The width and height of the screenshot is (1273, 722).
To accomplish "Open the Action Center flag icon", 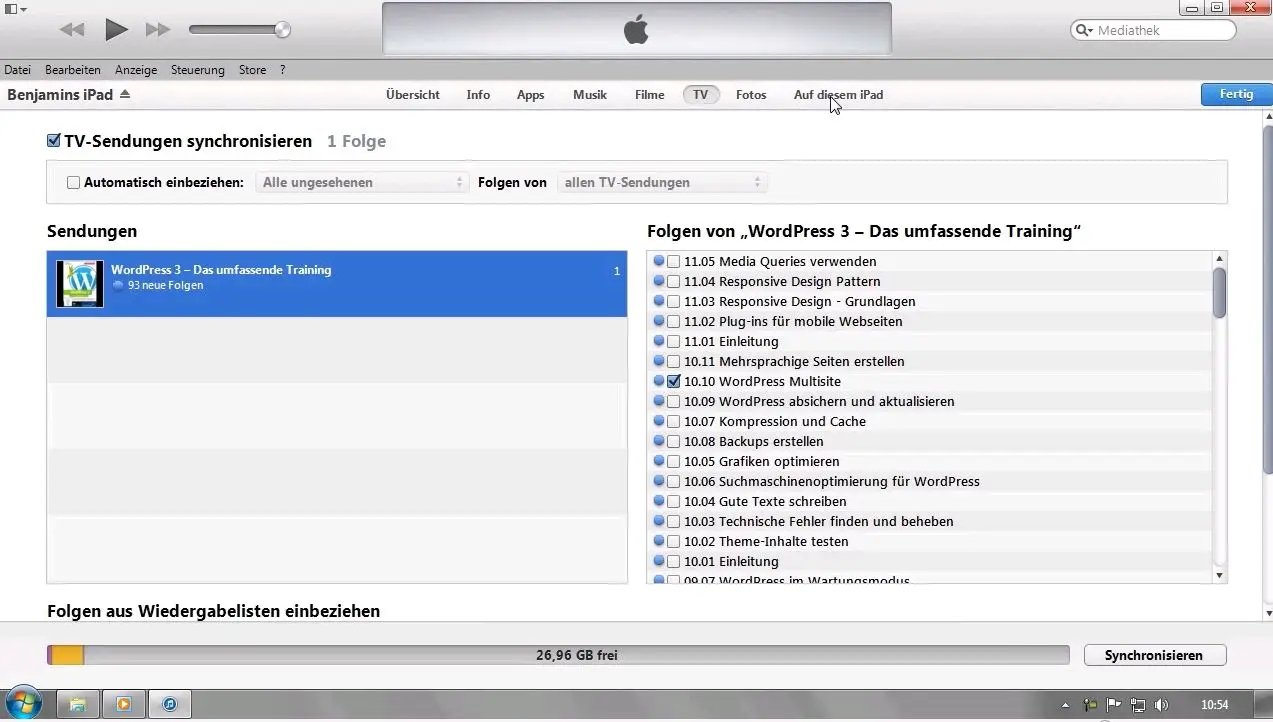I will (x=1113, y=705).
